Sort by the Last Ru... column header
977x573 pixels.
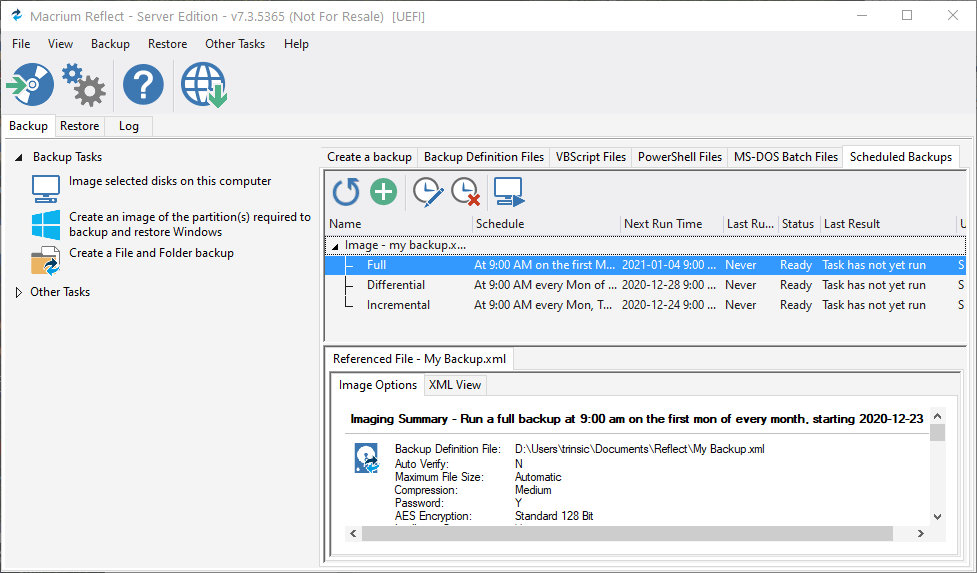[750, 224]
